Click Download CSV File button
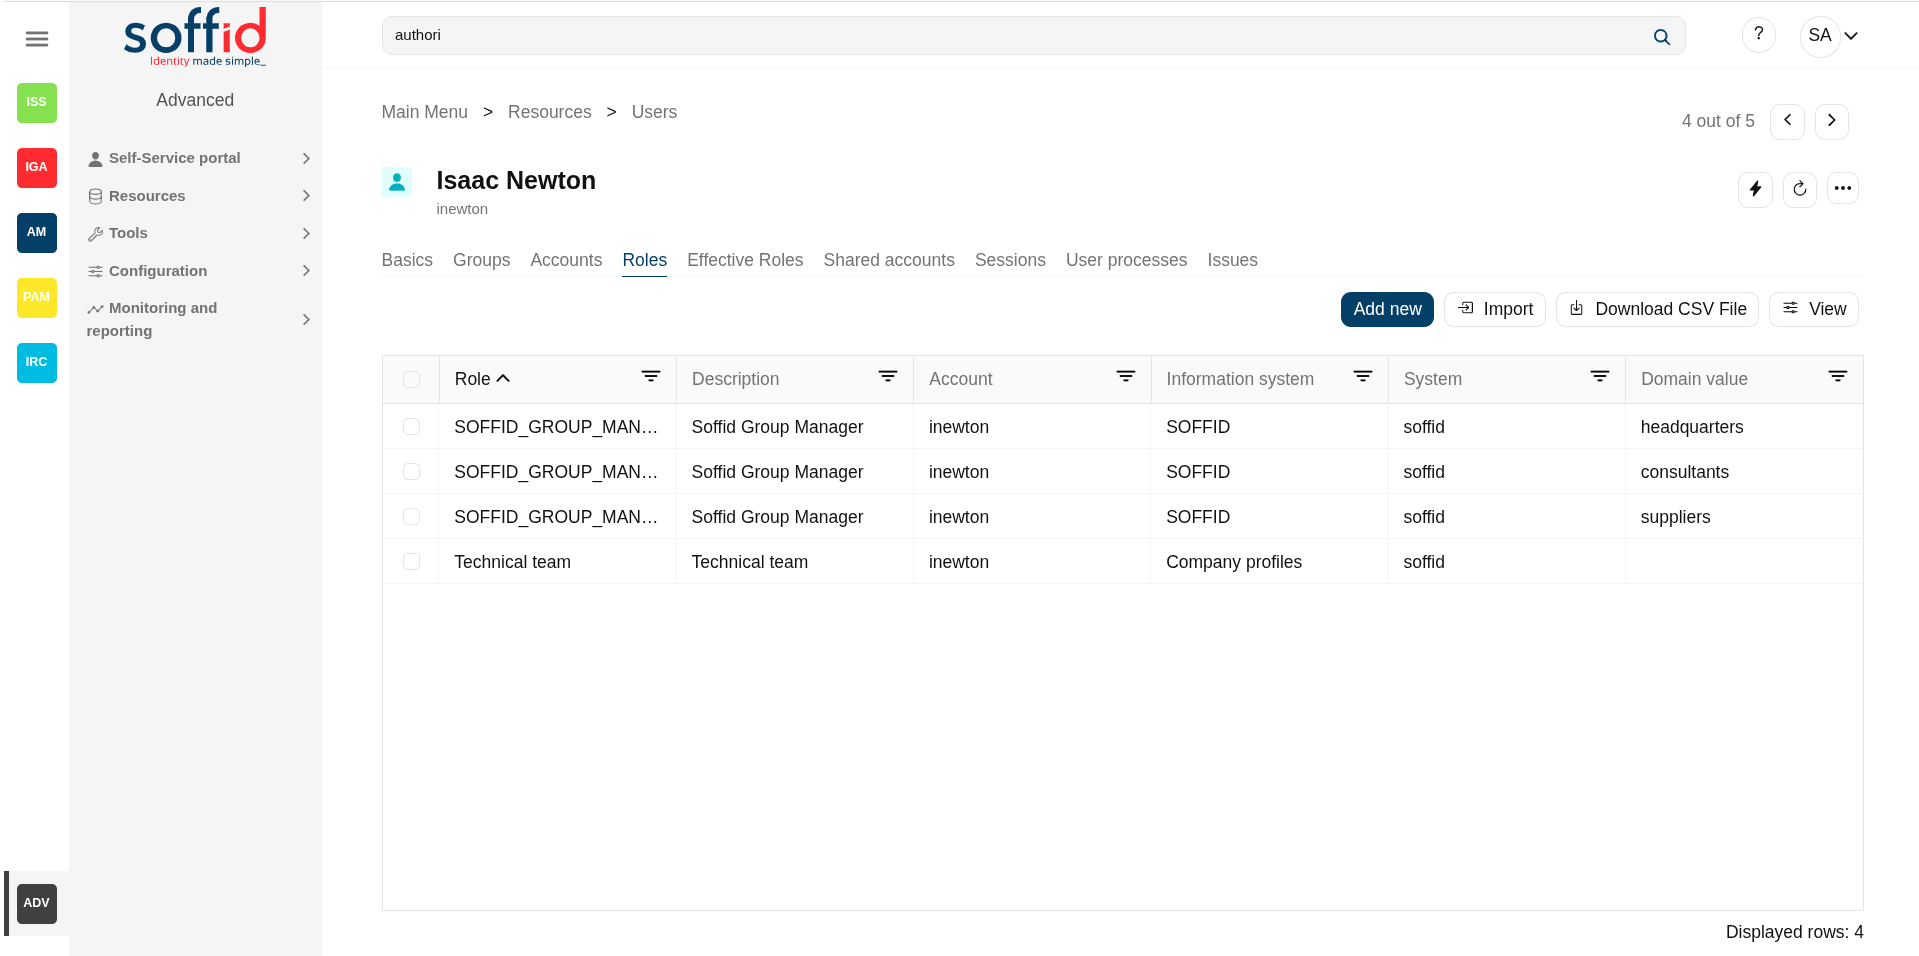Screen dimensions: 1919x956 (x=1657, y=309)
